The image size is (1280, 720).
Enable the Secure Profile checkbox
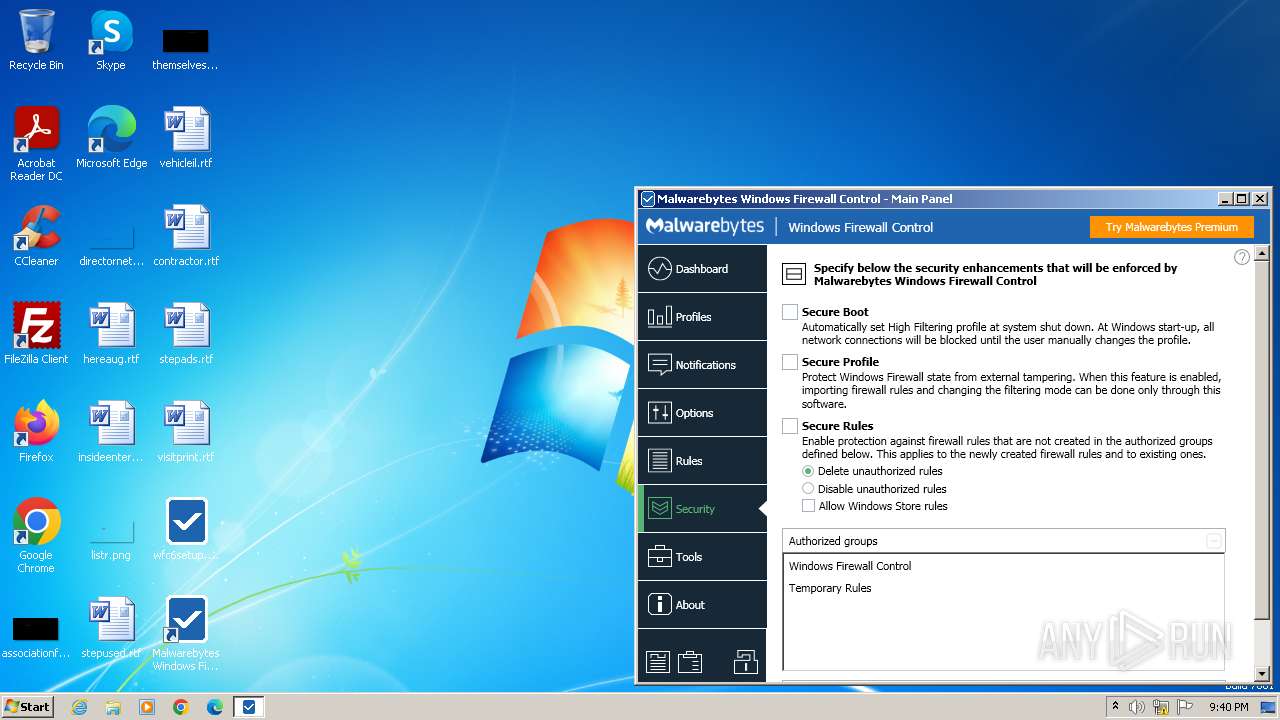click(790, 362)
